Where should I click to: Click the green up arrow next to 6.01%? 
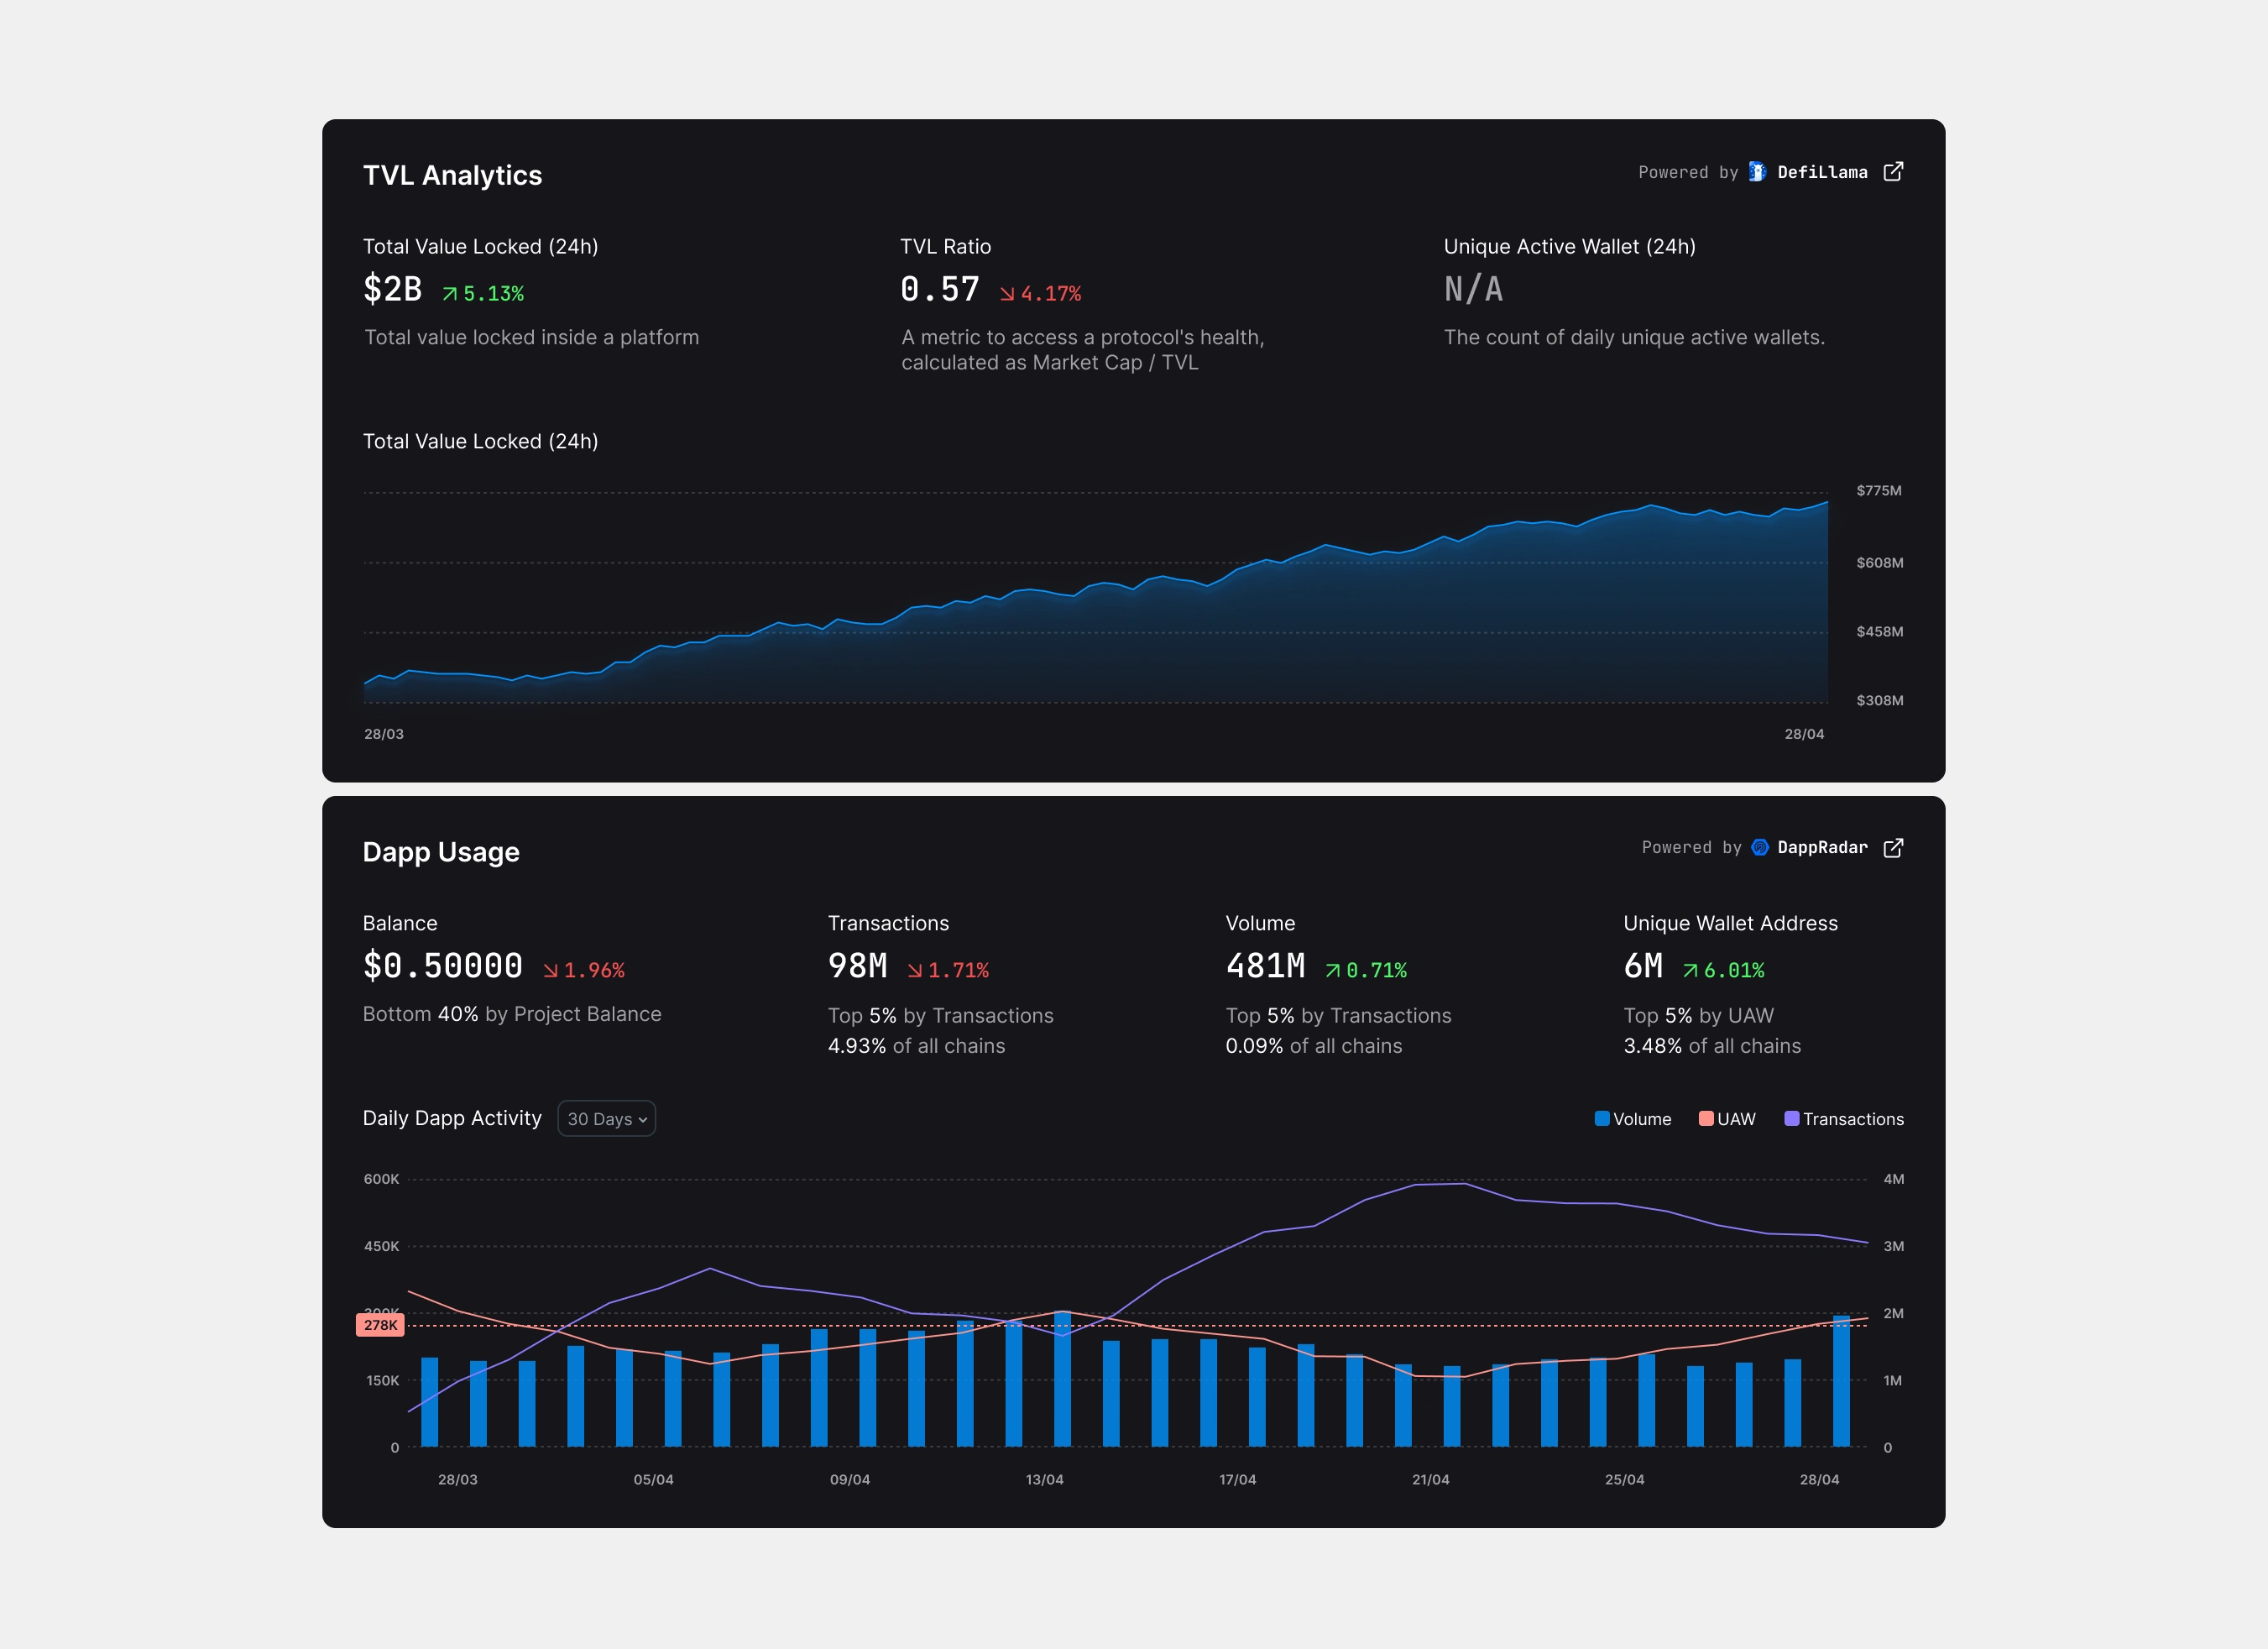pyautogui.click(x=1690, y=971)
